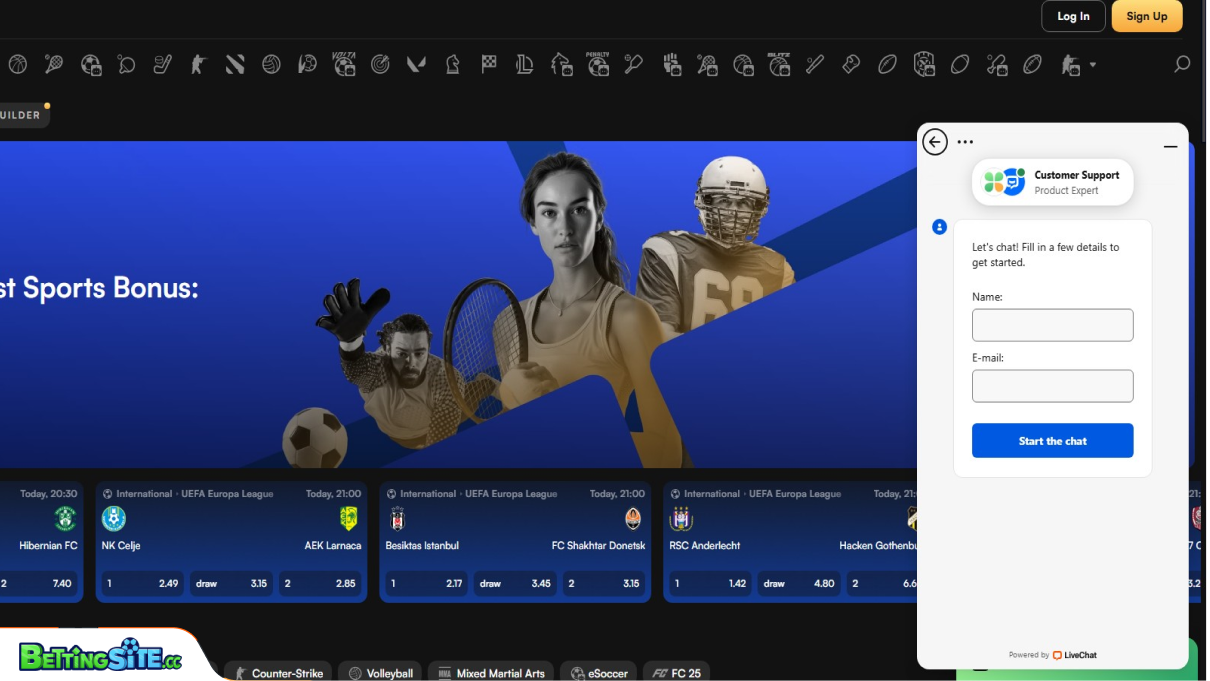Open the chess betting section

pyautogui.click(x=452, y=64)
